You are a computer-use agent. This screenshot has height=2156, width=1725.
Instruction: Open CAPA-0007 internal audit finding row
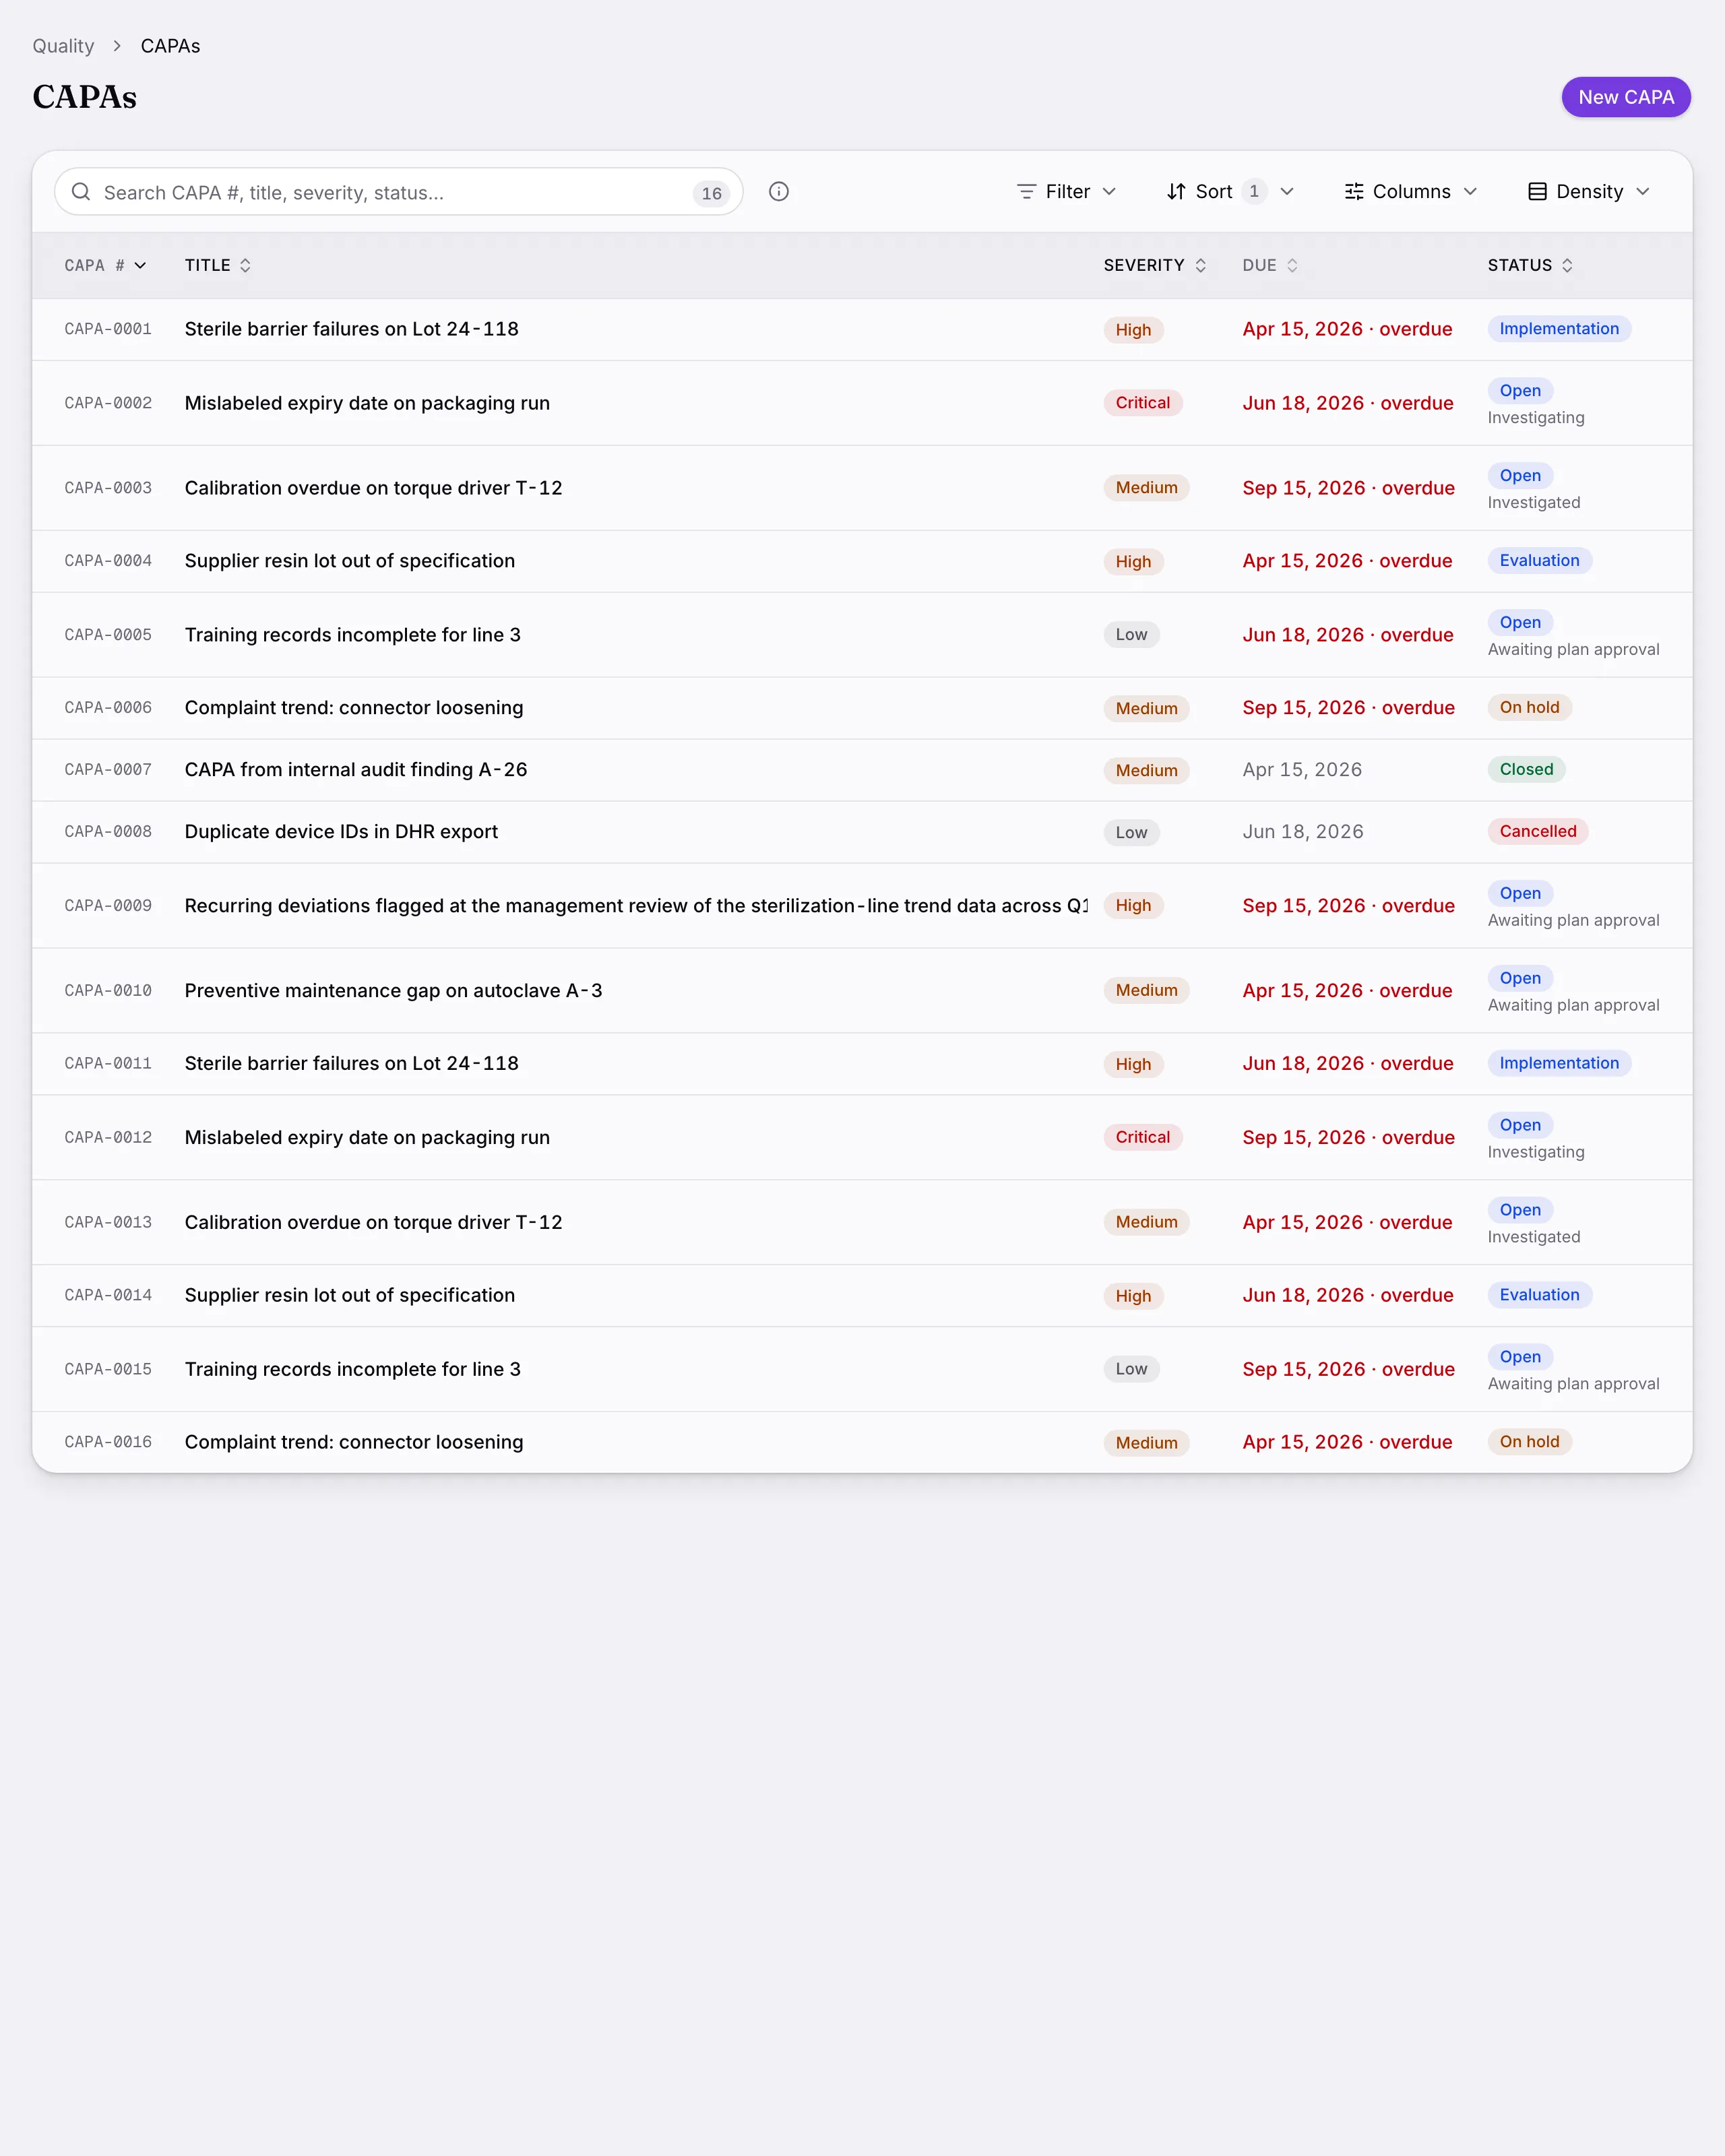tap(862, 770)
